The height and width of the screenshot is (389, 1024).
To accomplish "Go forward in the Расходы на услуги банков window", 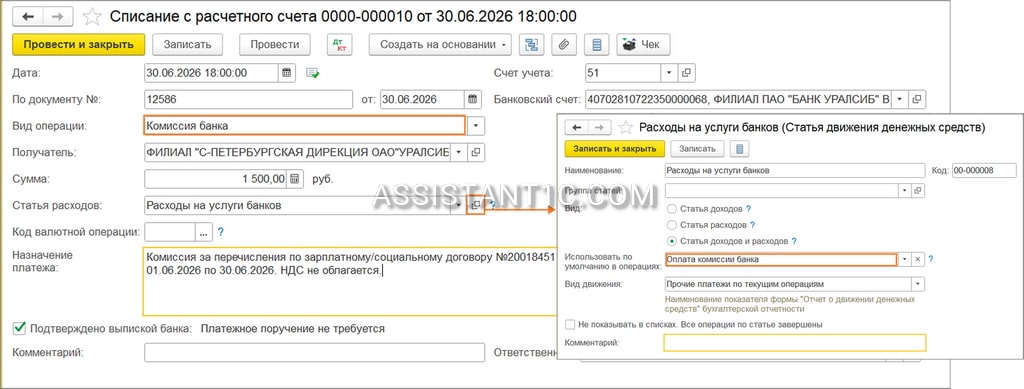I will pyautogui.click(x=600, y=127).
